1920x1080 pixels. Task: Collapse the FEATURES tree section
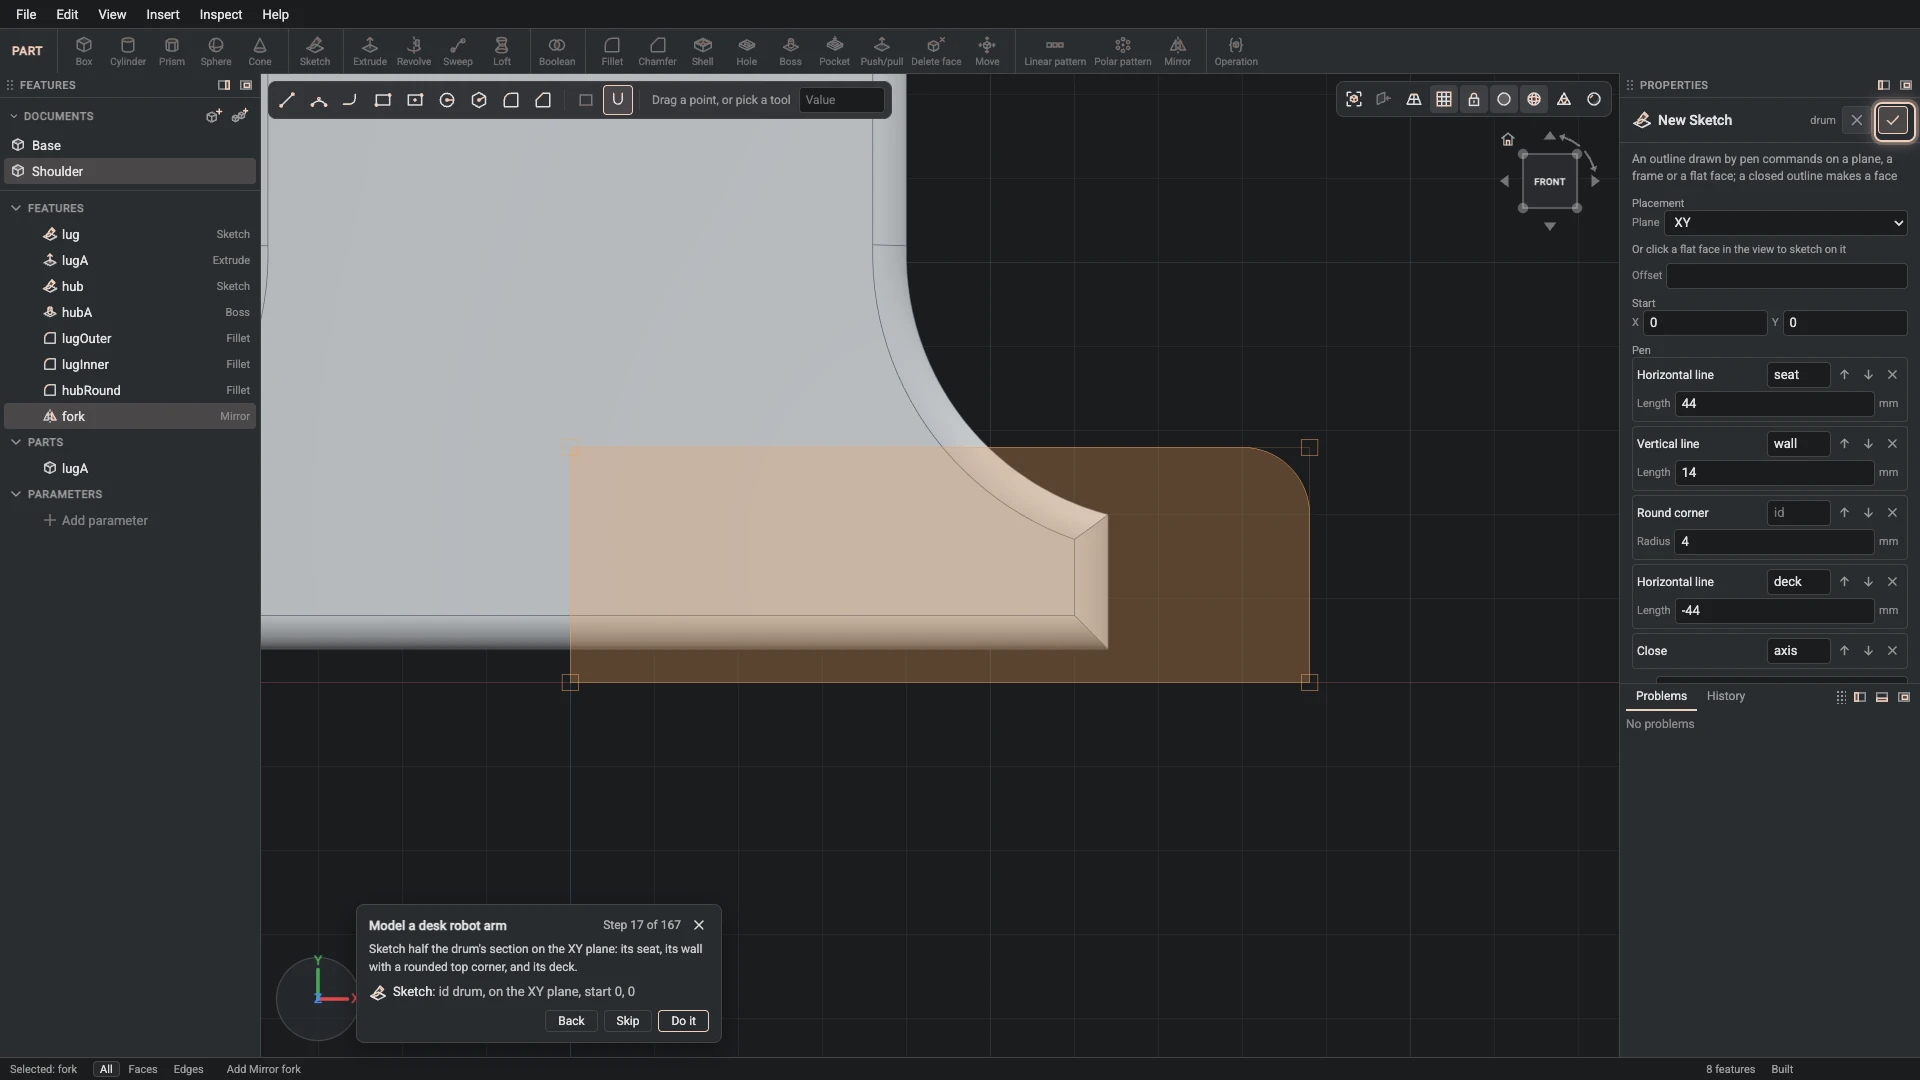(16, 208)
